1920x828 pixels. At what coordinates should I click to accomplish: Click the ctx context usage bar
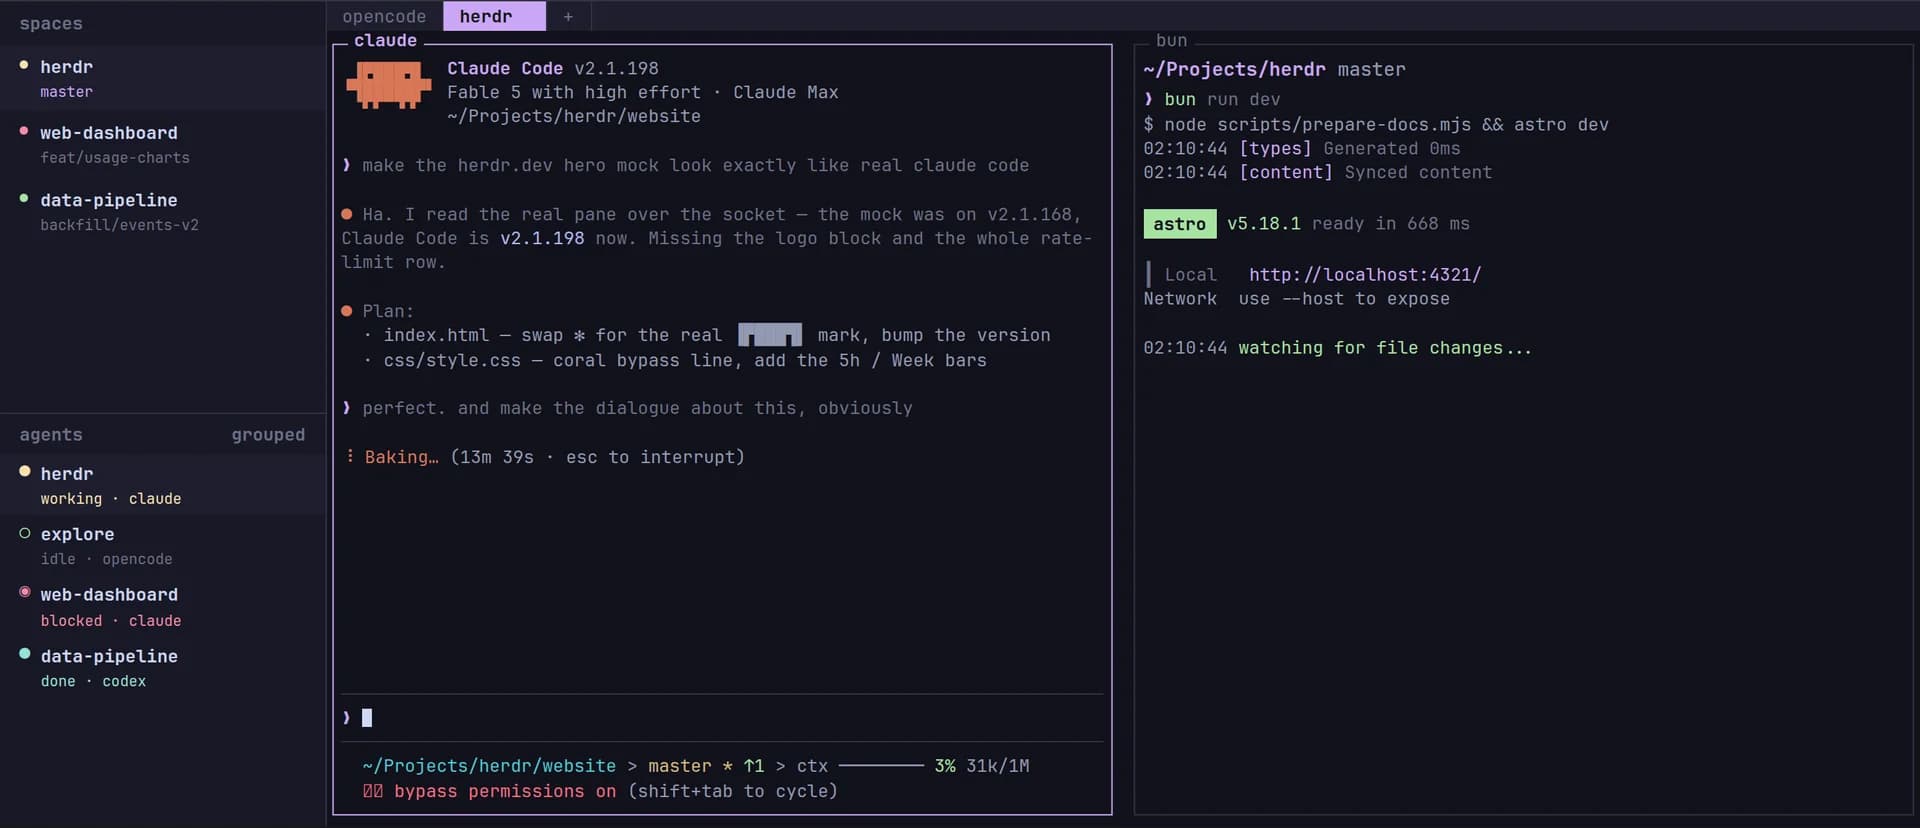tap(881, 766)
